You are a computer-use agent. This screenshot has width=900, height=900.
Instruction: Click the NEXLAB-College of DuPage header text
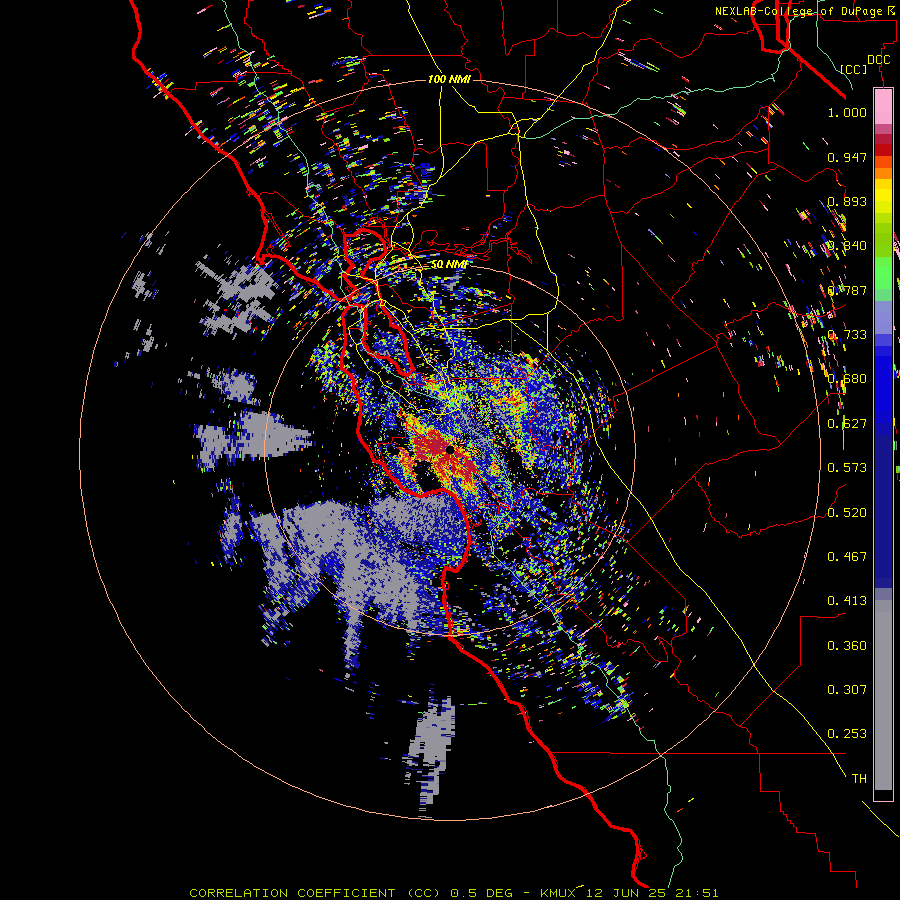(798, 11)
